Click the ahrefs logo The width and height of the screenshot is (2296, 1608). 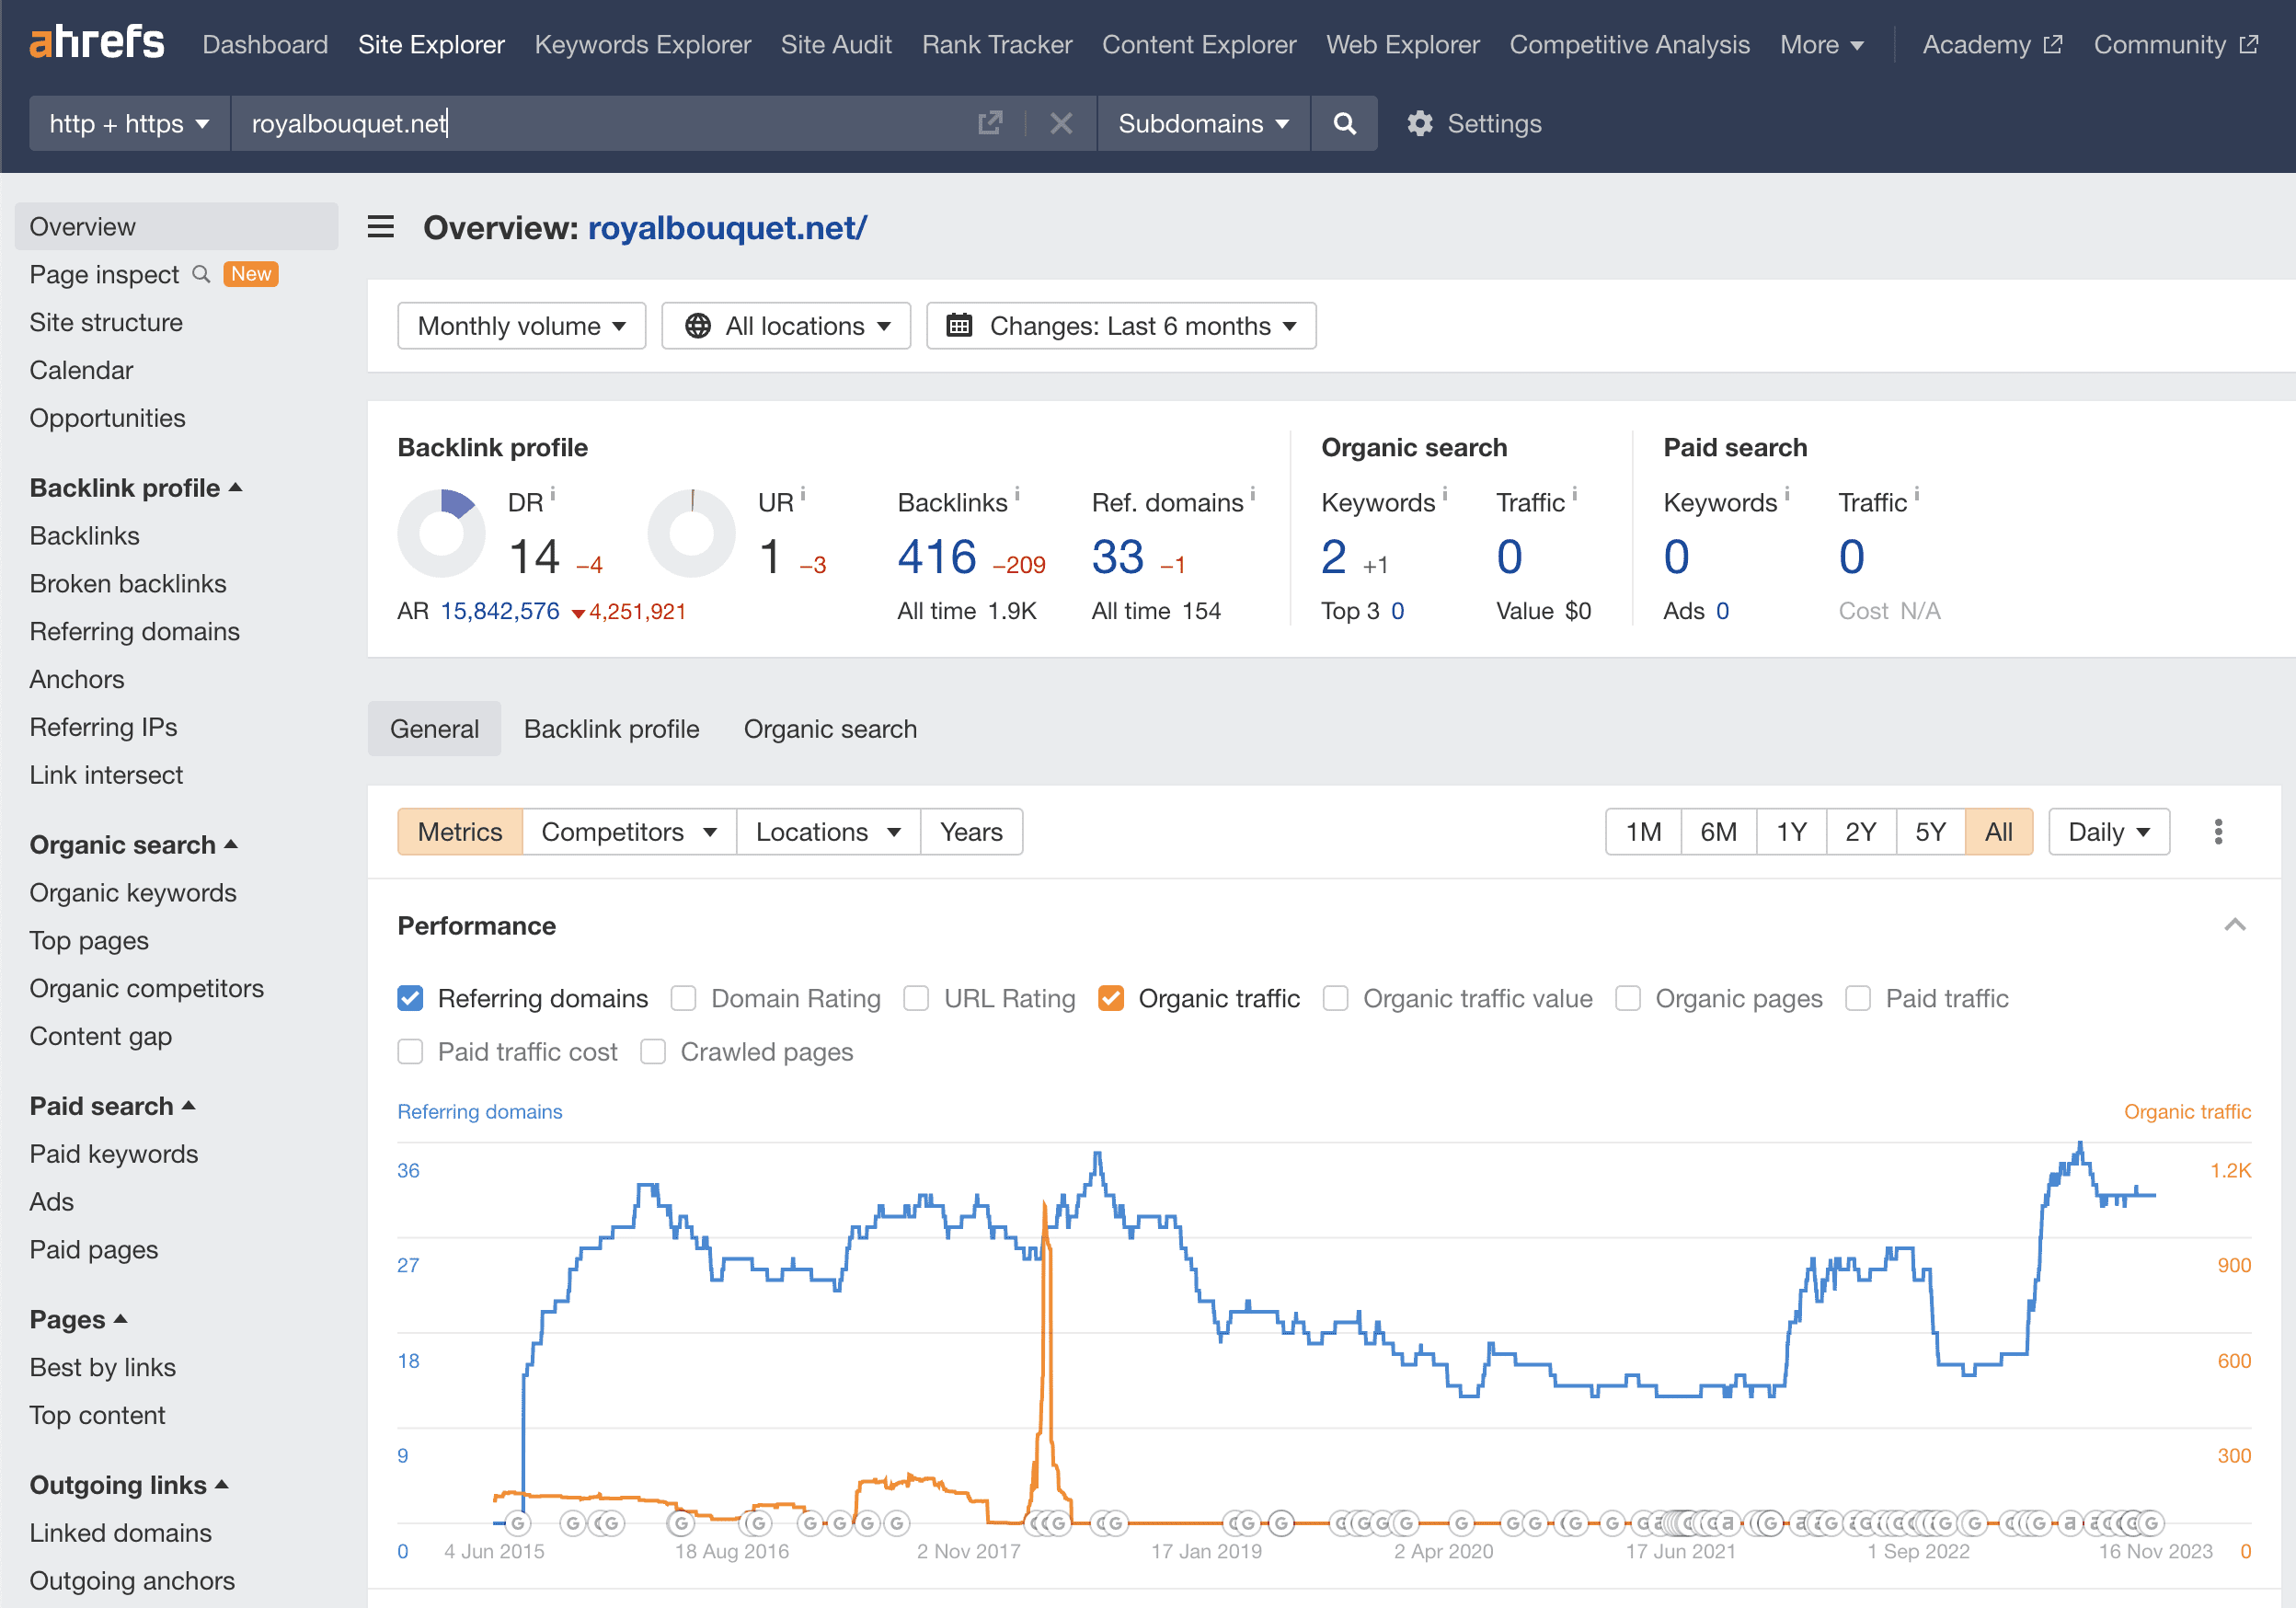coord(97,43)
